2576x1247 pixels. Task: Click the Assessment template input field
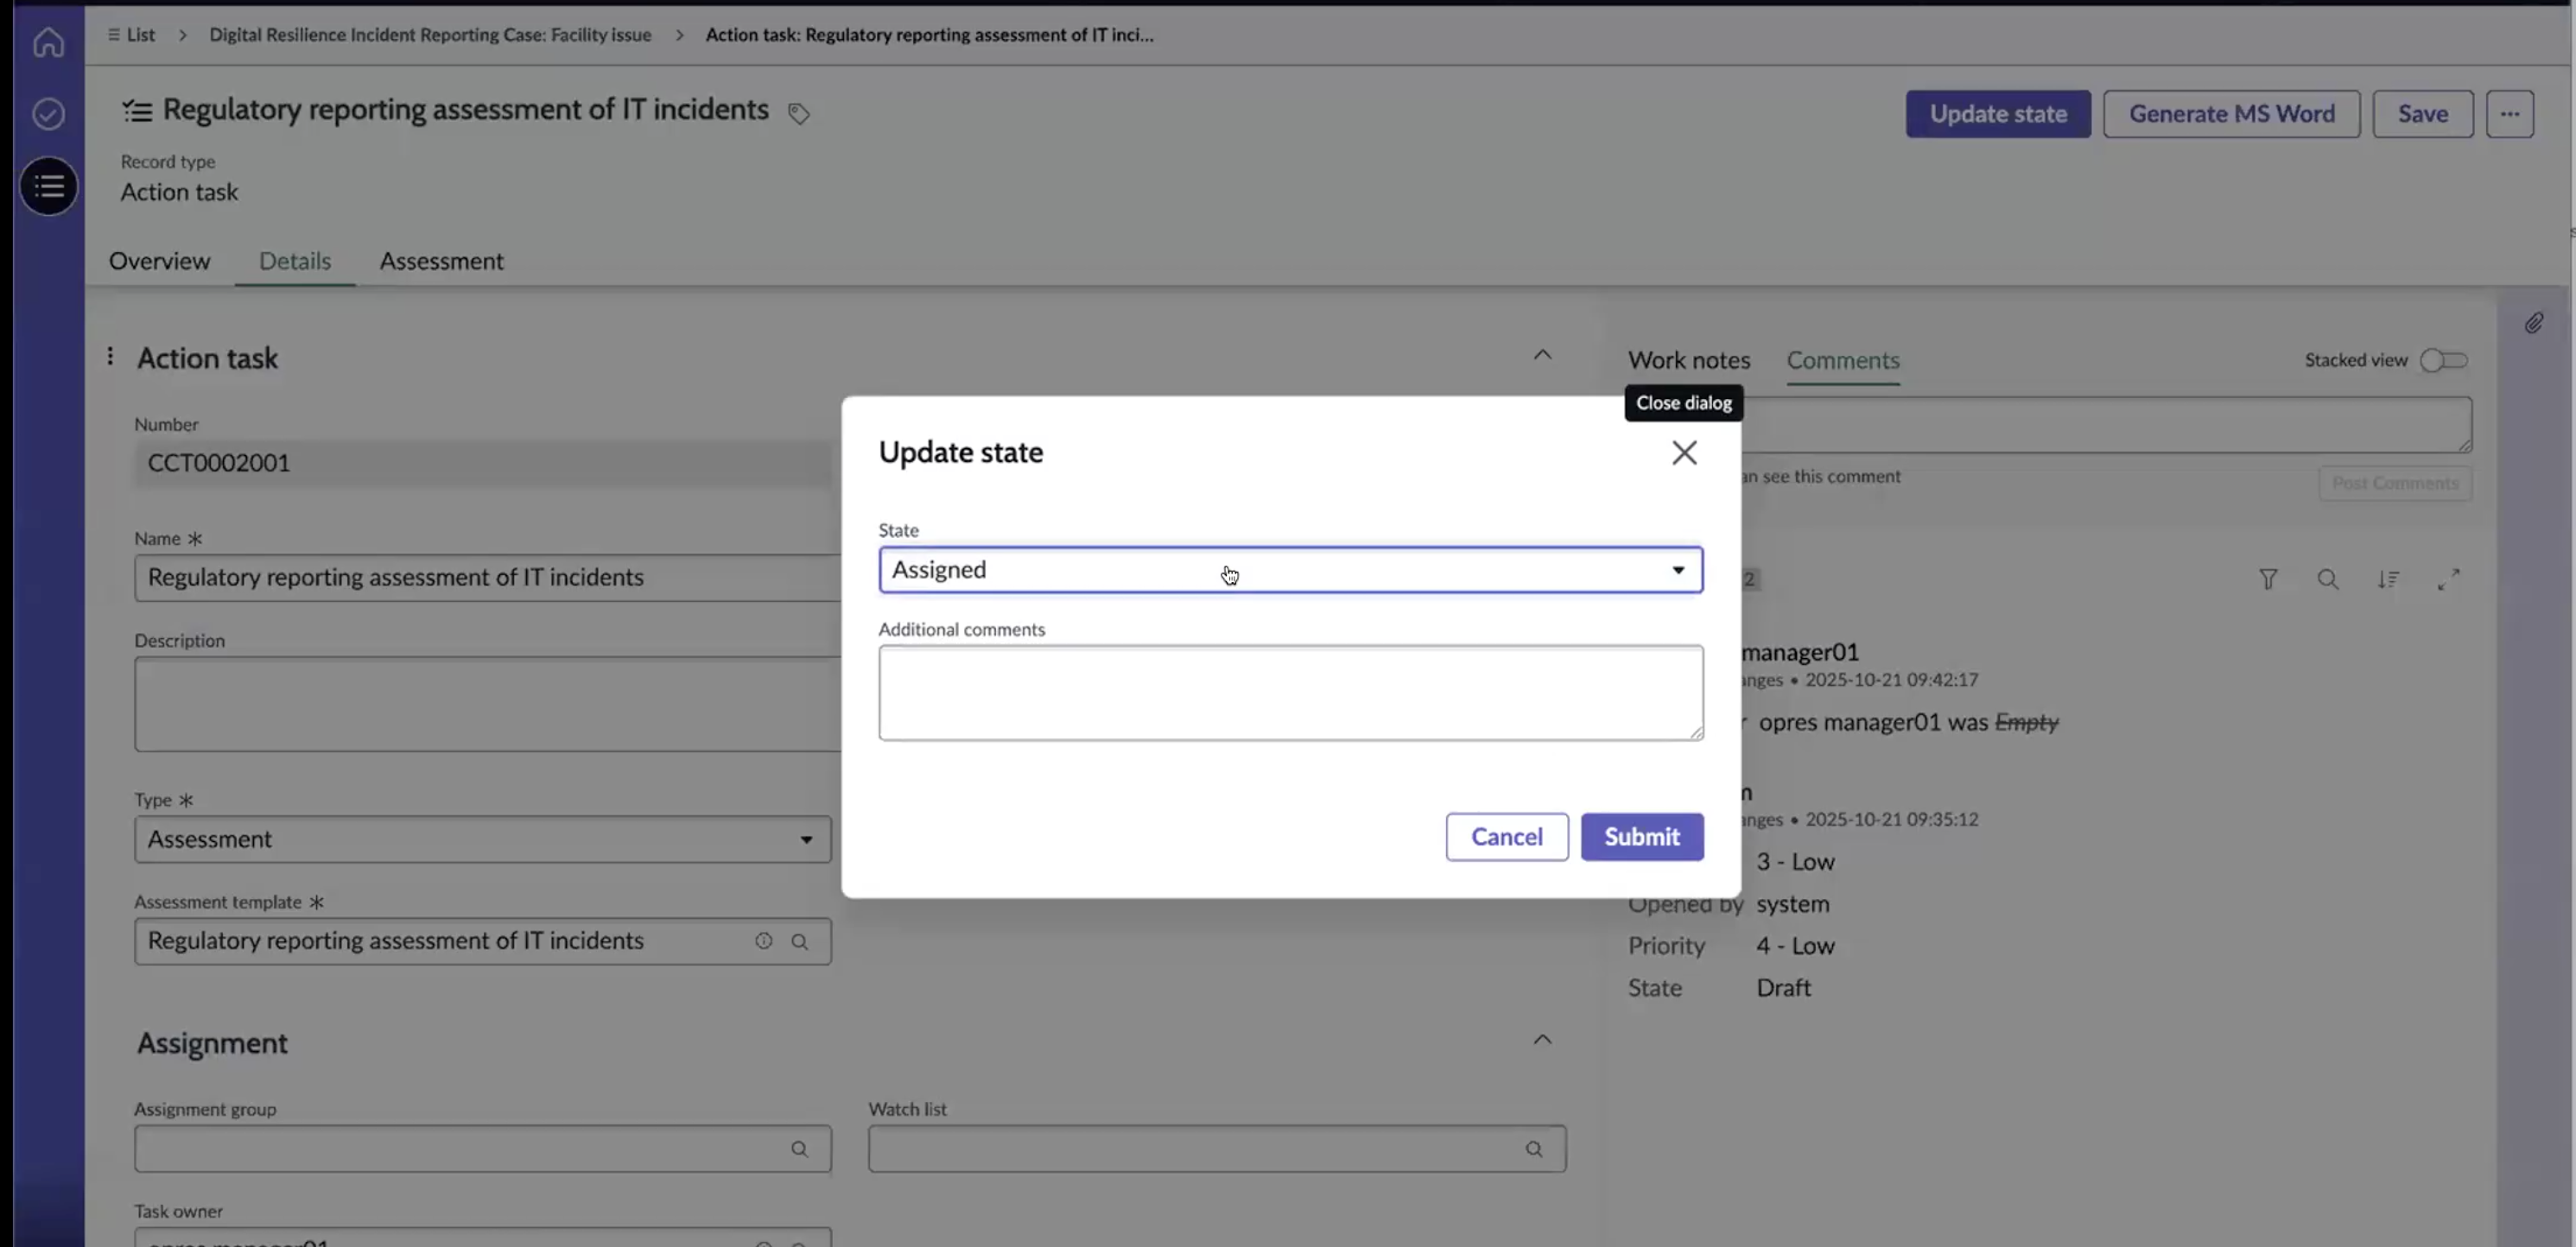(x=483, y=941)
